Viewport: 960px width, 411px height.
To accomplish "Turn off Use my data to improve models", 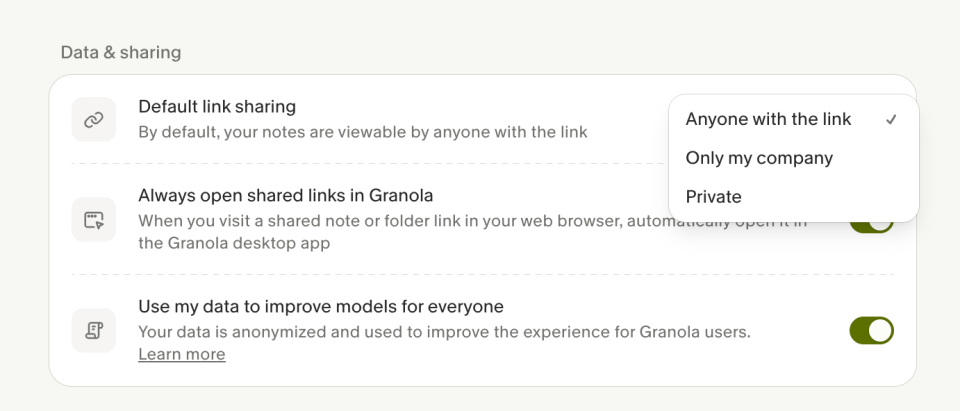I will pyautogui.click(x=871, y=331).
